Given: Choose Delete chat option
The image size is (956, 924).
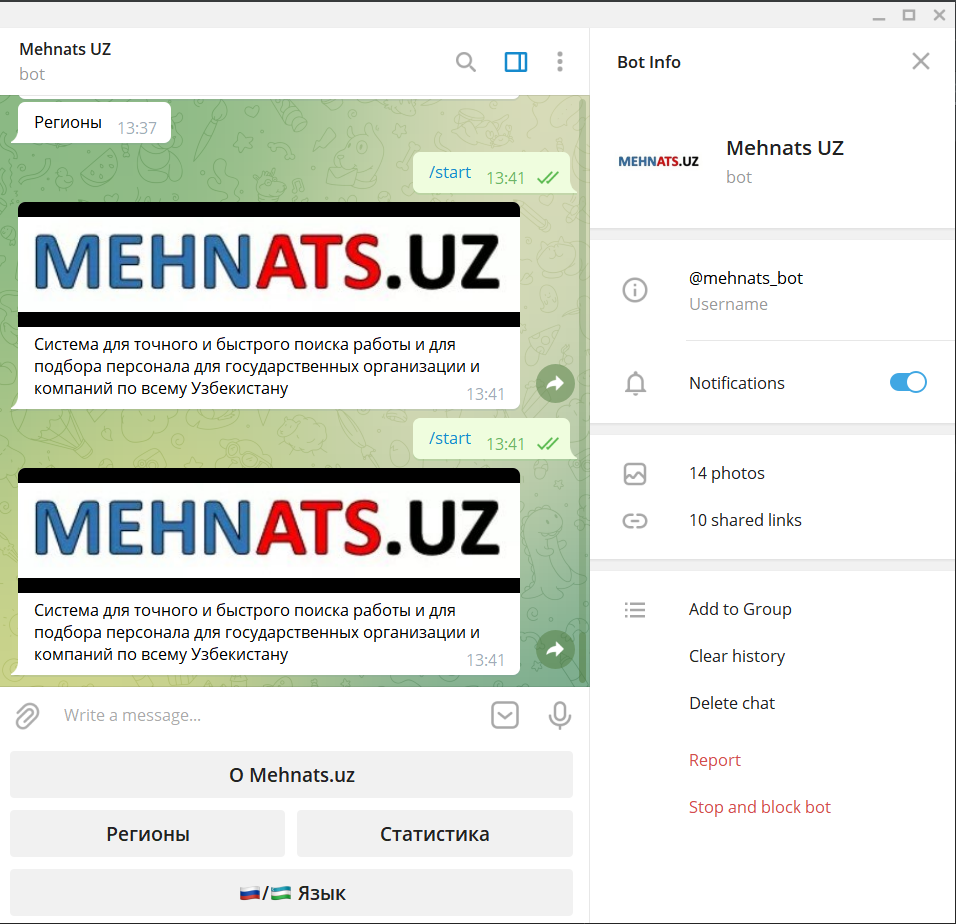Looking at the screenshot, I should click(x=732, y=703).
